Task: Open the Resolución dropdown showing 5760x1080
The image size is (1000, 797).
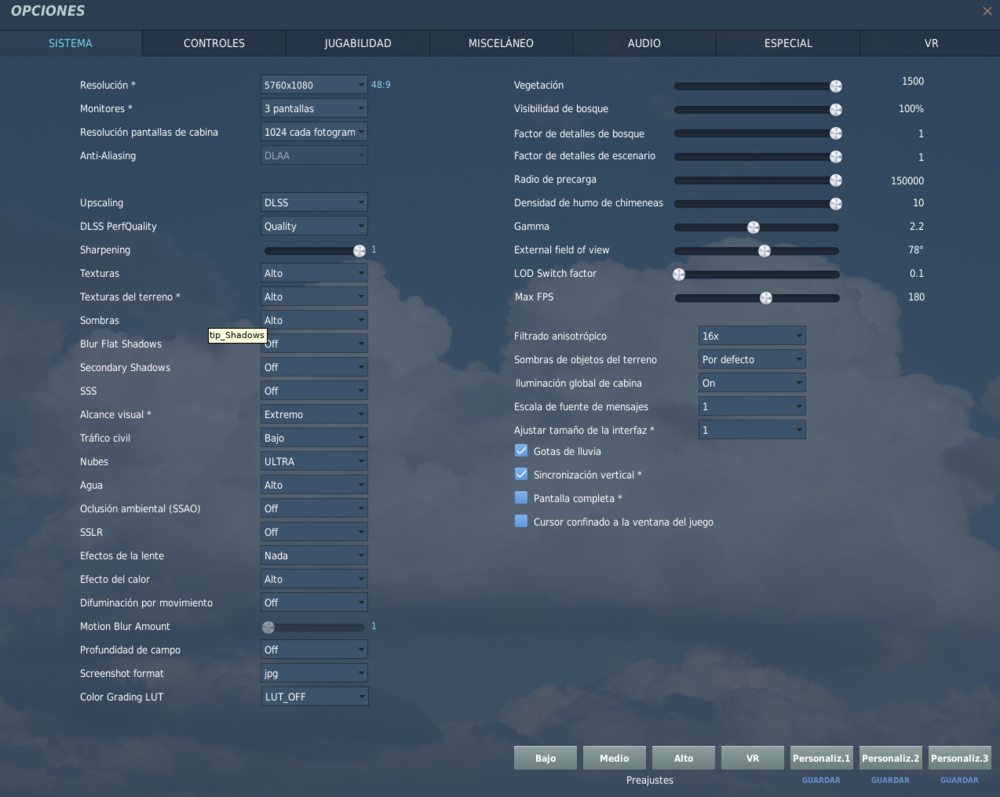Action: click(313, 85)
